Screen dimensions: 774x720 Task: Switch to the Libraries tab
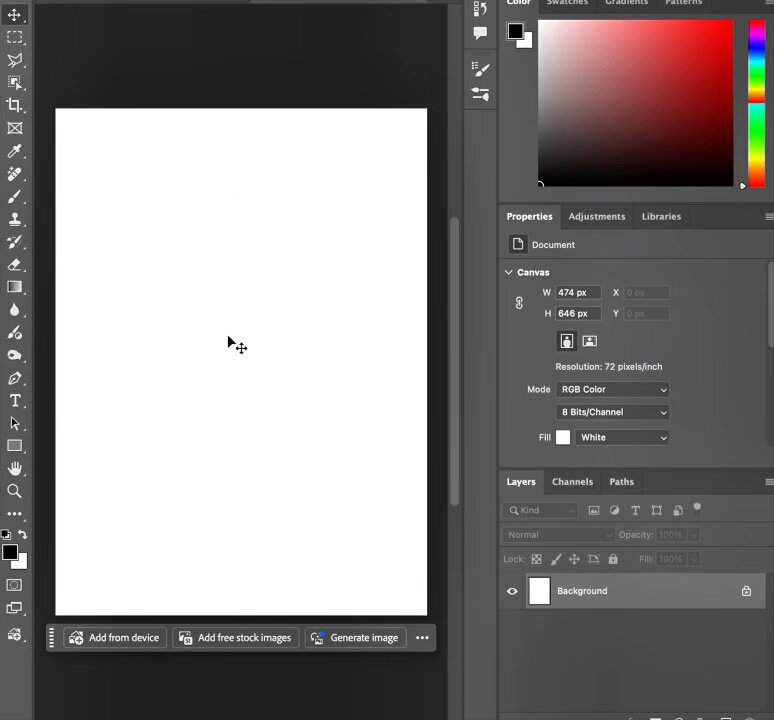click(x=661, y=217)
